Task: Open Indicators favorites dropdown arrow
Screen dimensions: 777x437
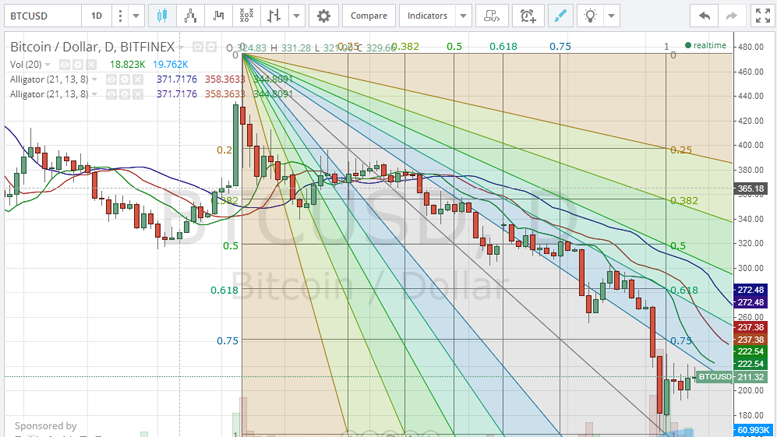Action: [x=463, y=16]
